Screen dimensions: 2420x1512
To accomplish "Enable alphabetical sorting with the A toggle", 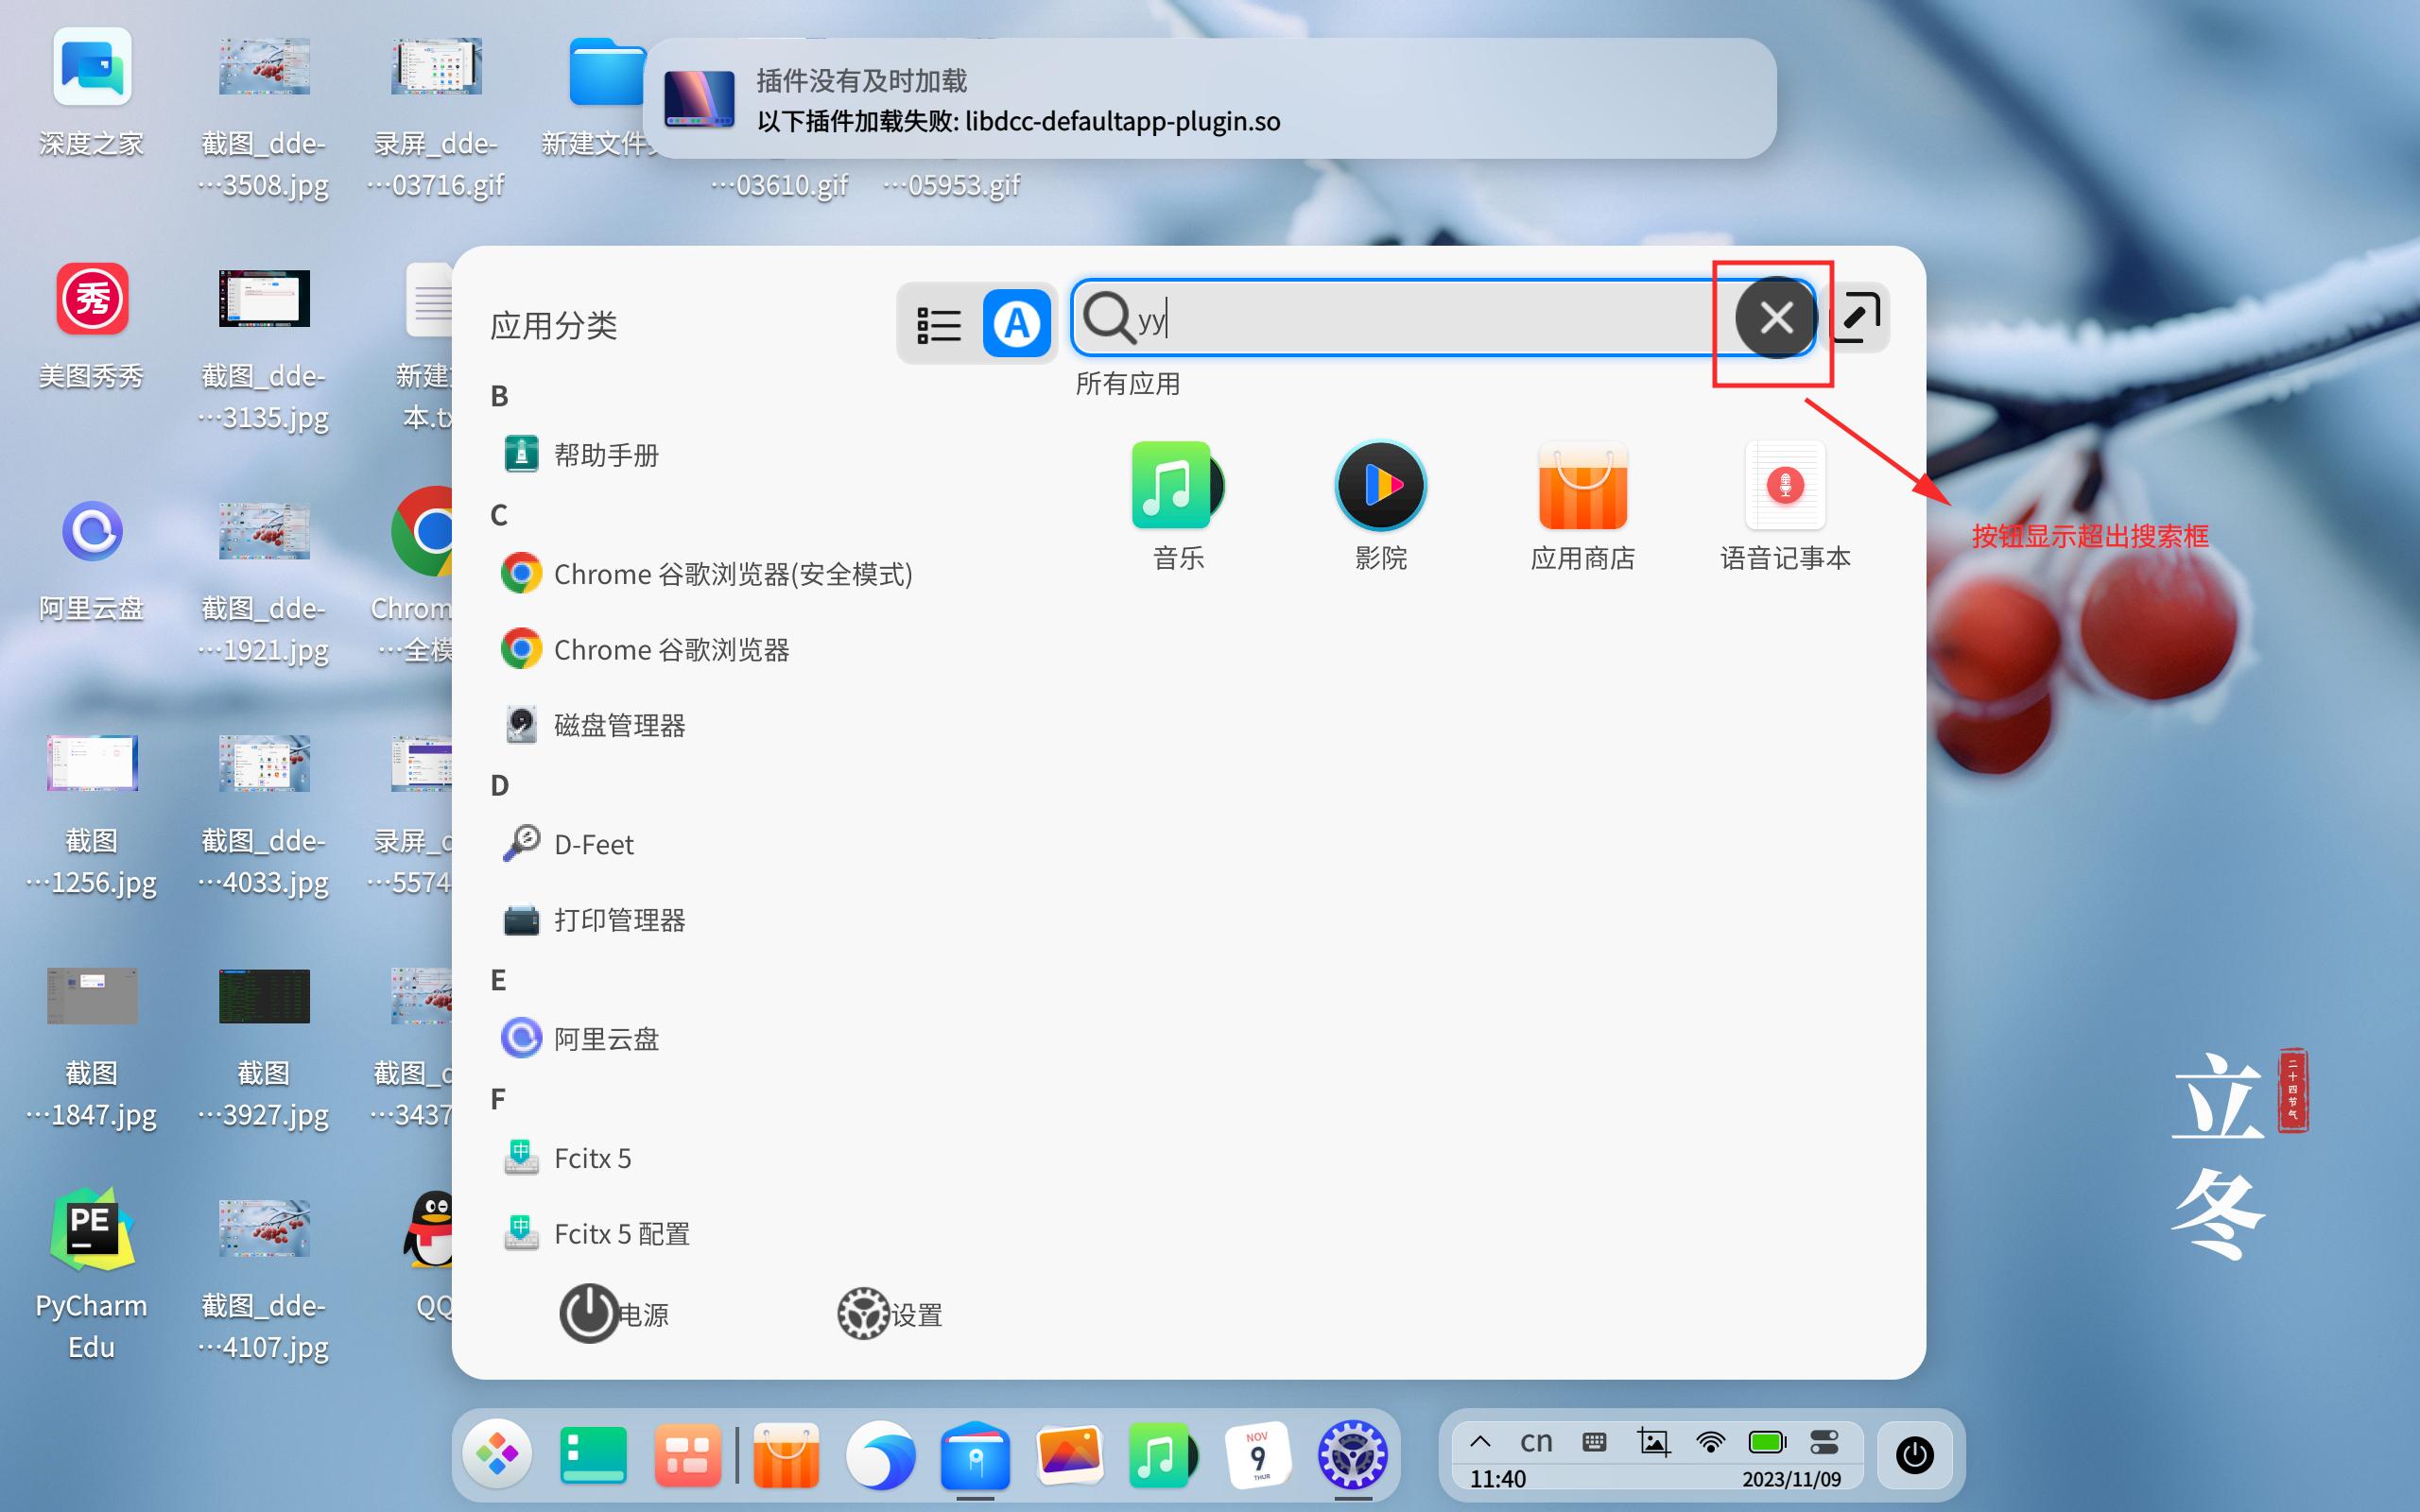I will 1016,322.
